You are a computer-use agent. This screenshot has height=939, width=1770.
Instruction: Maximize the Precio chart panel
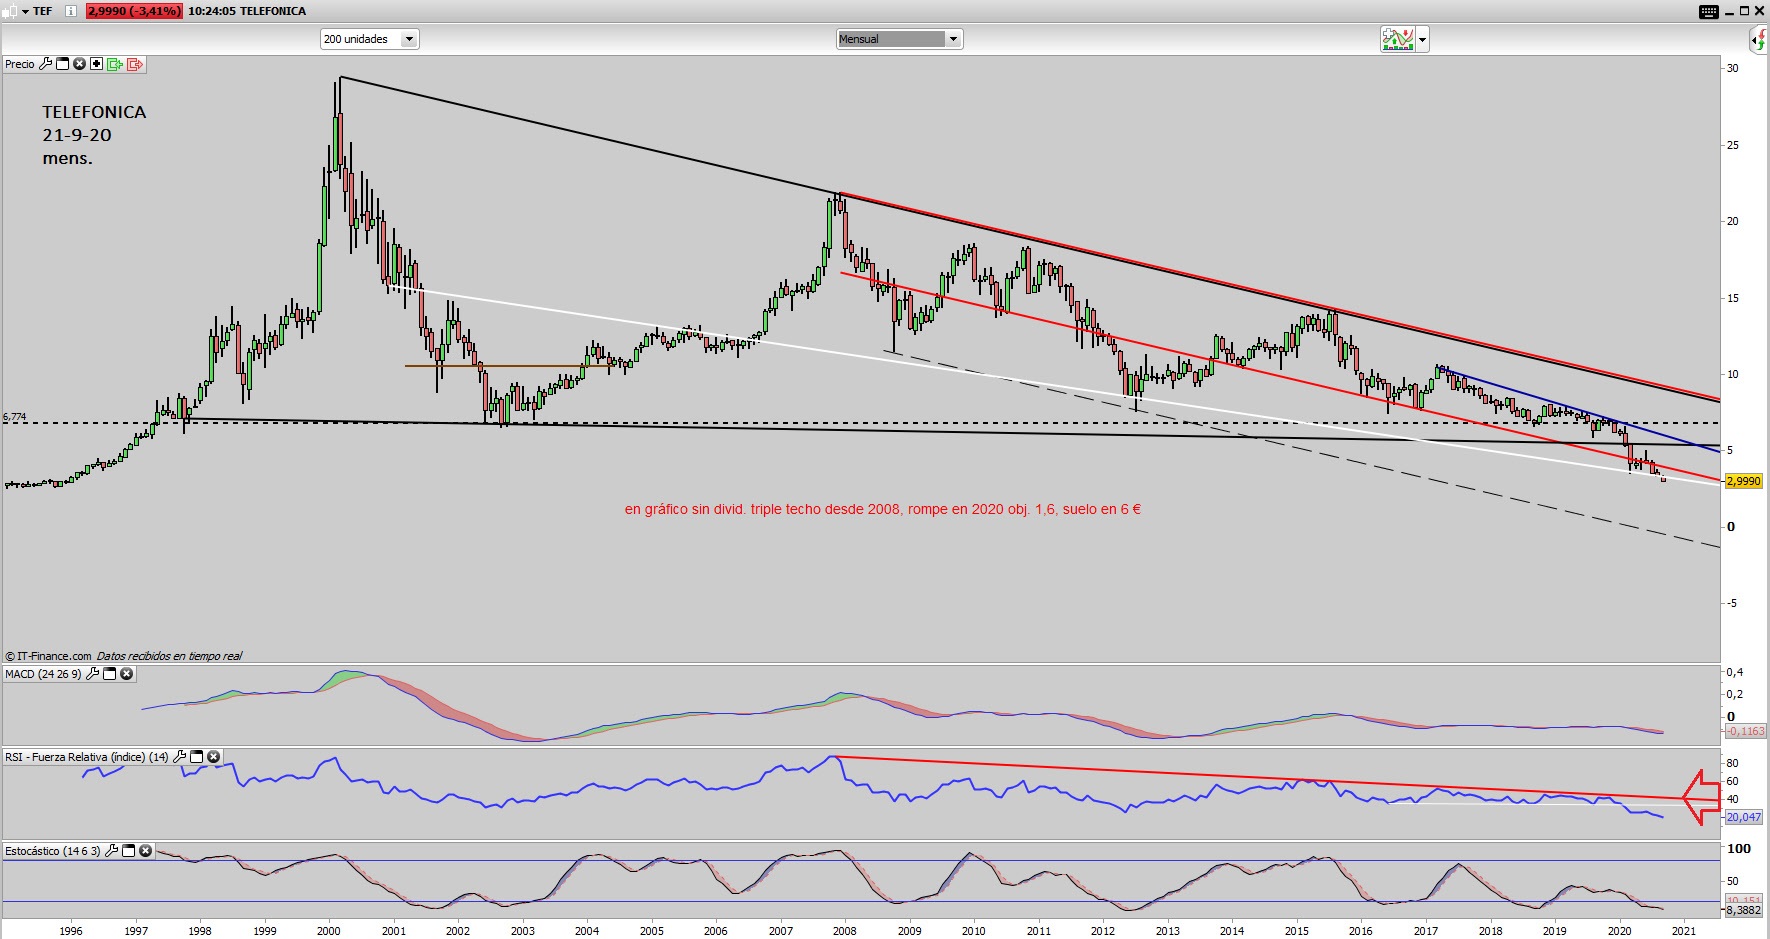[x=63, y=64]
